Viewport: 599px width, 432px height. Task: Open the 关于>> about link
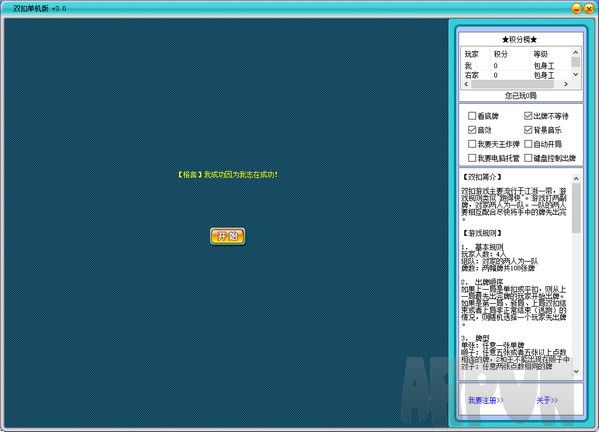pos(547,400)
